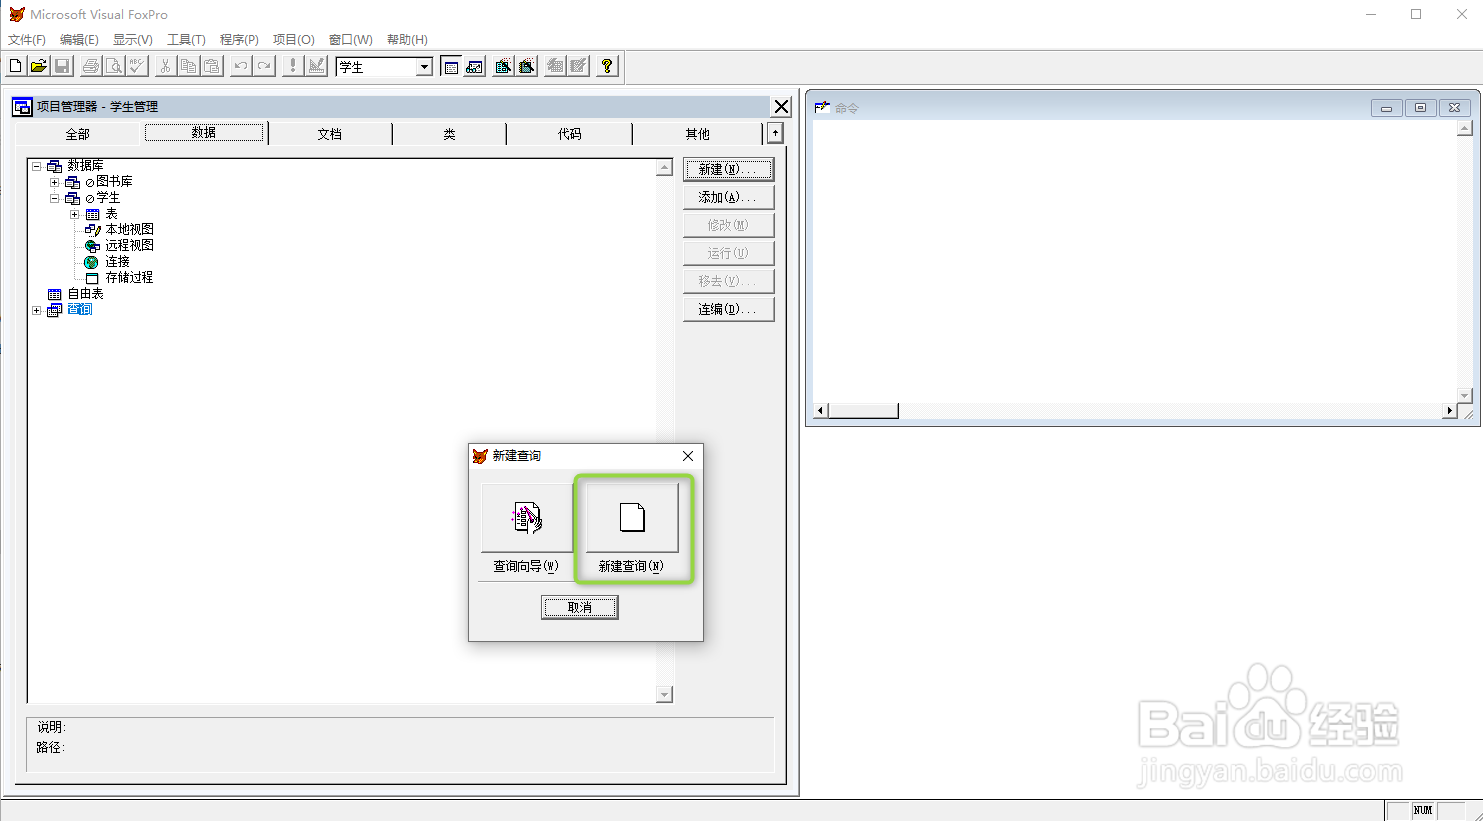Expand the 图书库 database node
This screenshot has height=821, width=1483.
tap(55, 182)
